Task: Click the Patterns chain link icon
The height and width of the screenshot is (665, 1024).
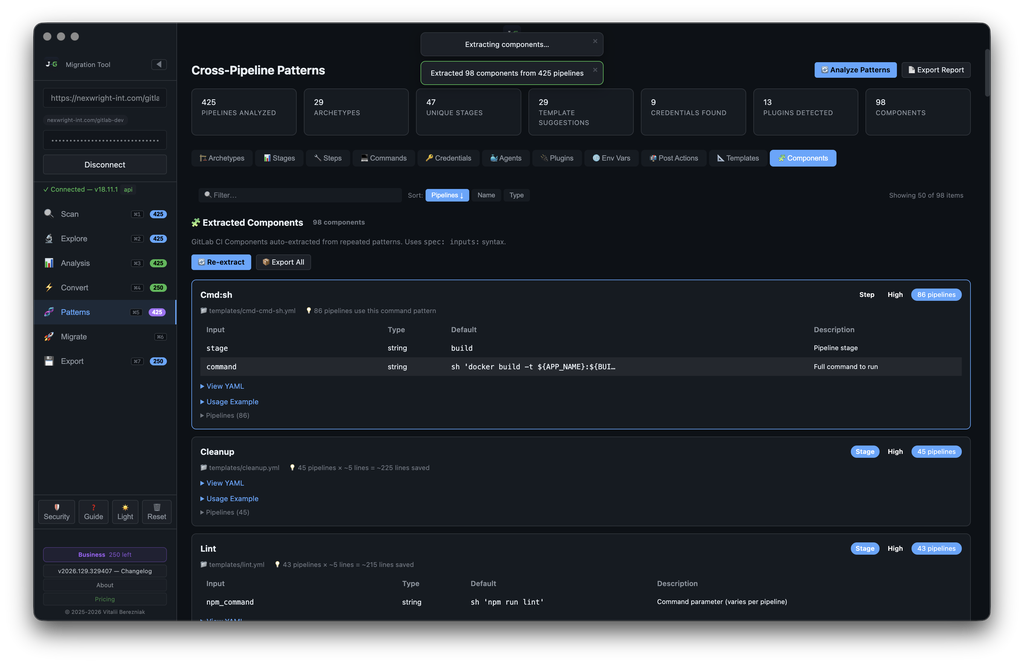Action: click(x=49, y=312)
